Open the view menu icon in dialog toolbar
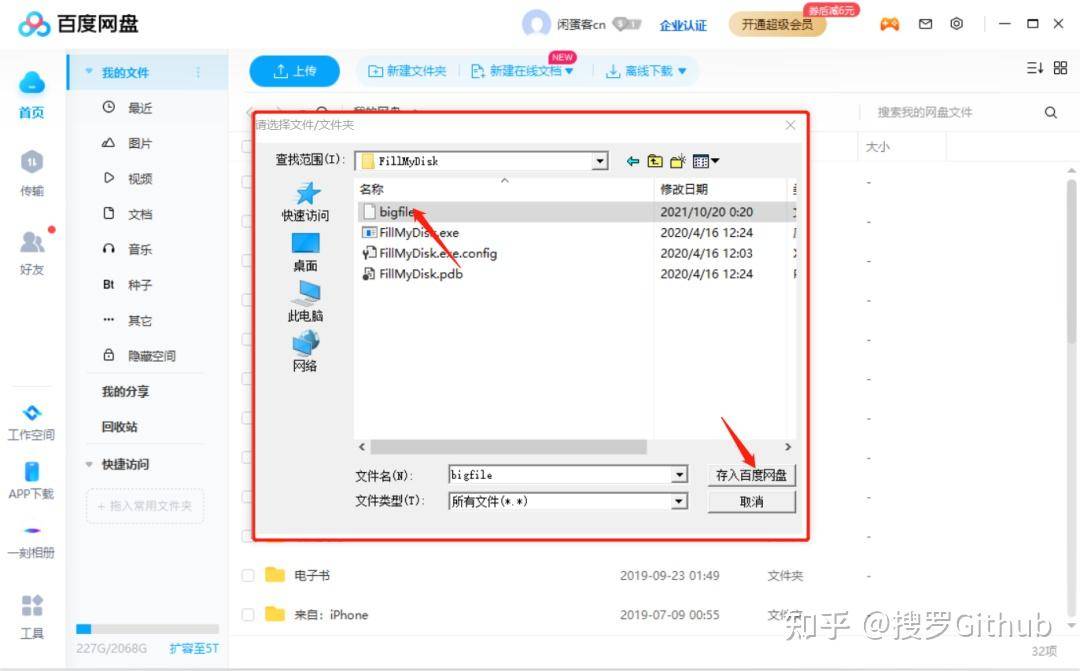 [705, 161]
